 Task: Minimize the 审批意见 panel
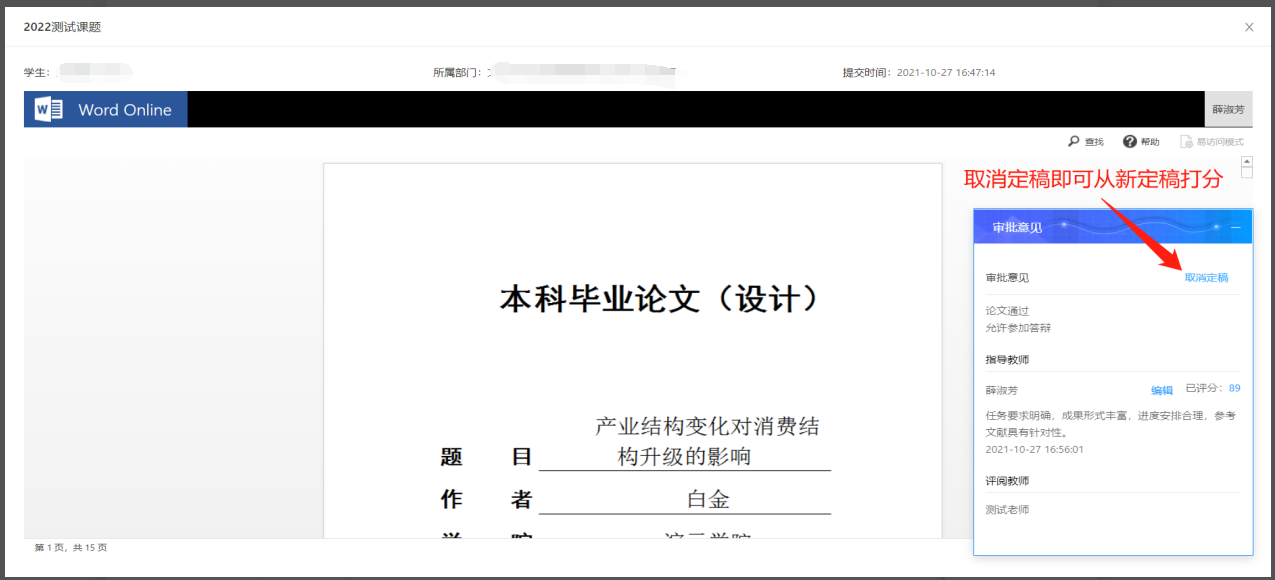[x=1236, y=228]
